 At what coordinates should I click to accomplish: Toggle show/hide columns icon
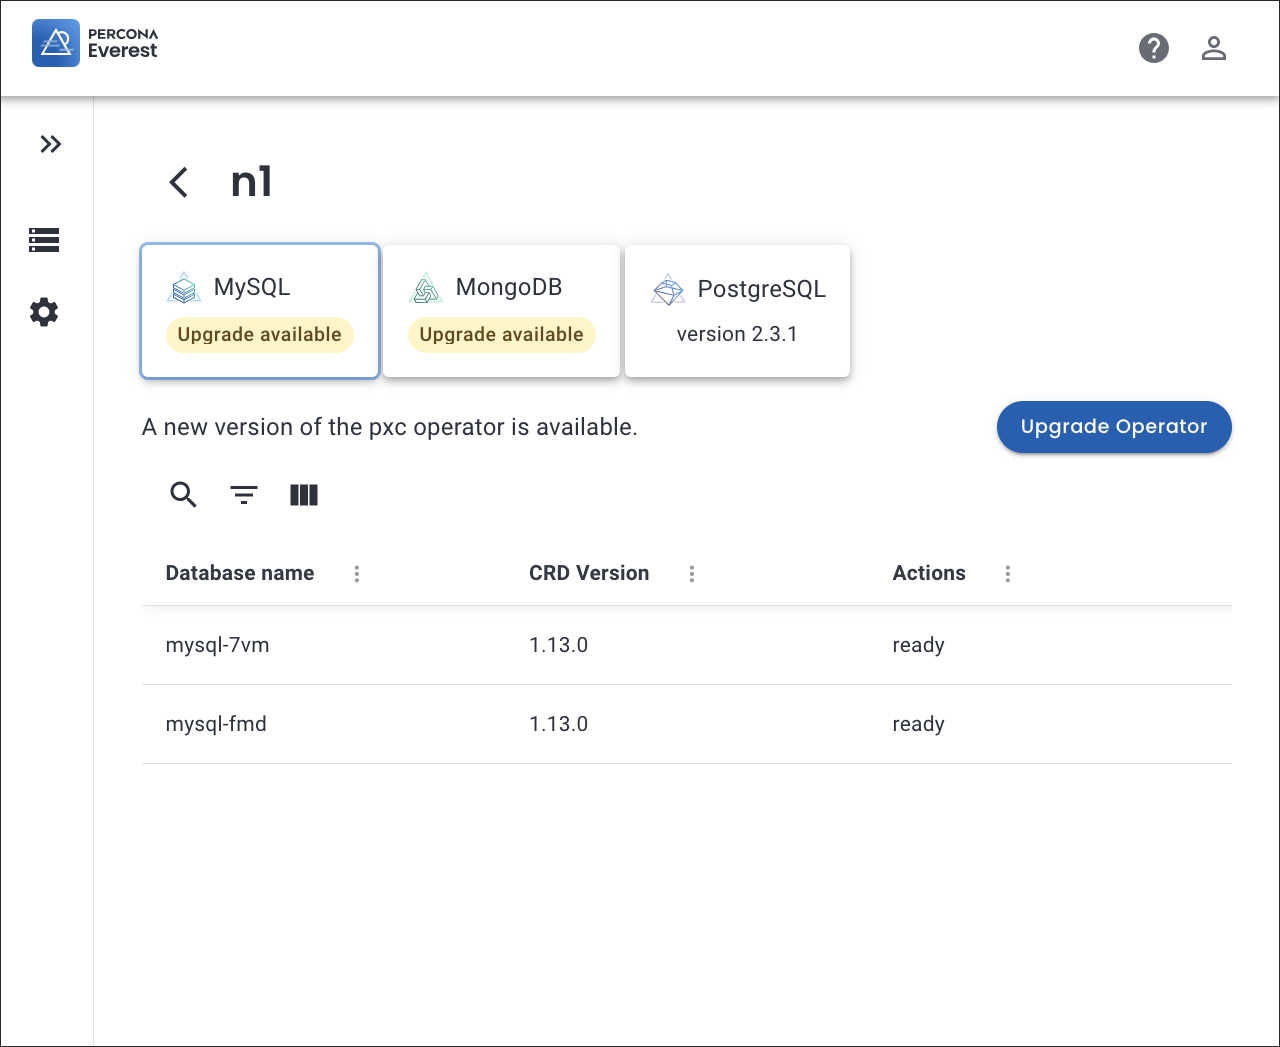pyautogui.click(x=304, y=495)
